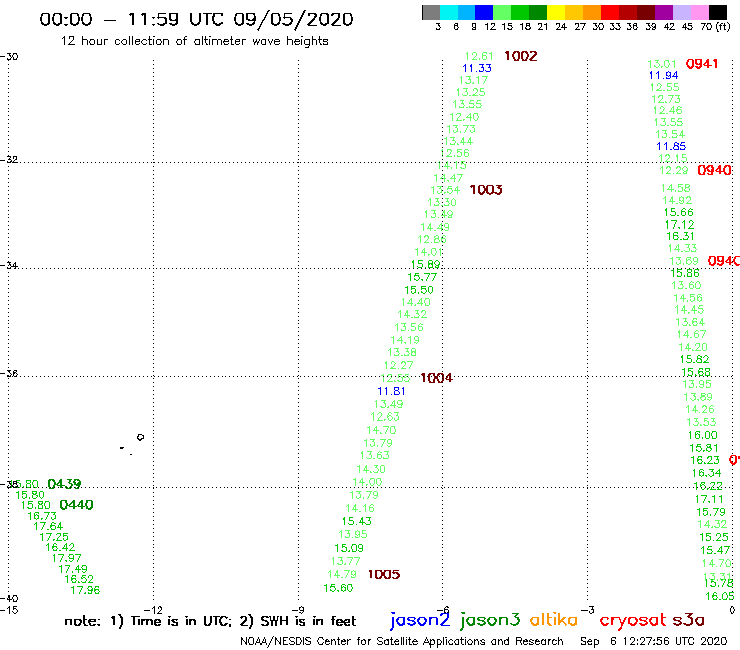Click the wave height value '14.19'

pyautogui.click(x=405, y=340)
